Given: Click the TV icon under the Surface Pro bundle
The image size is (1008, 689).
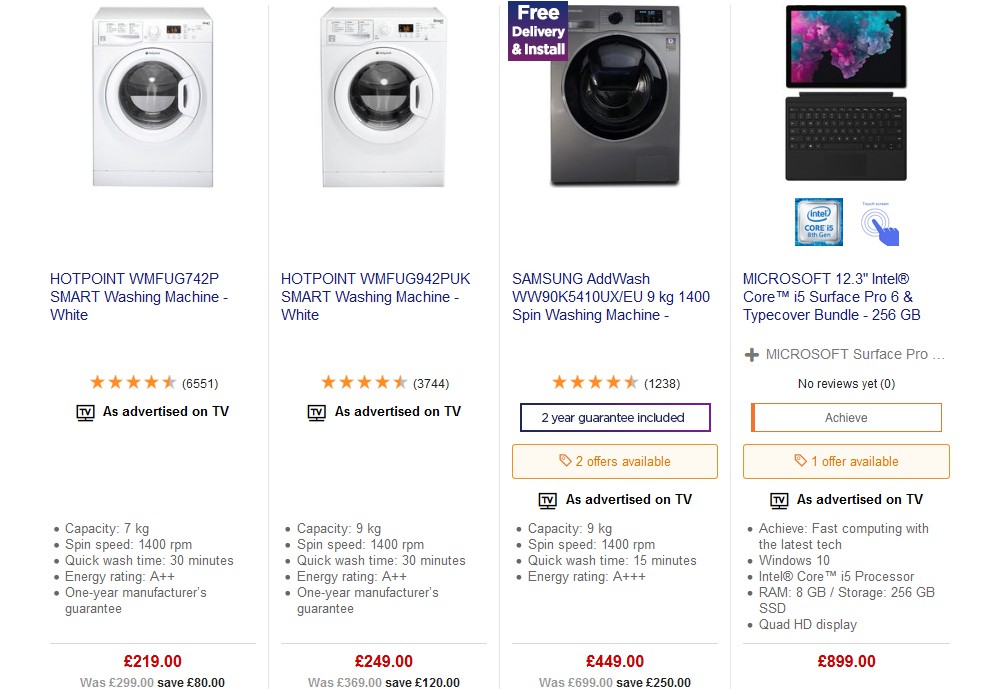Looking at the screenshot, I should click(779, 500).
